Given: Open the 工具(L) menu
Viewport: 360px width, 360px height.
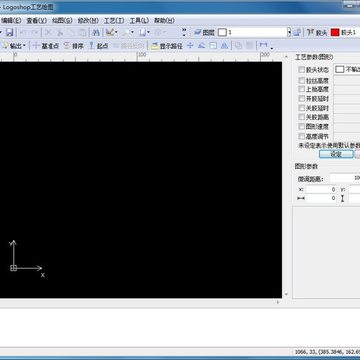Looking at the screenshot, I should pos(139,21).
